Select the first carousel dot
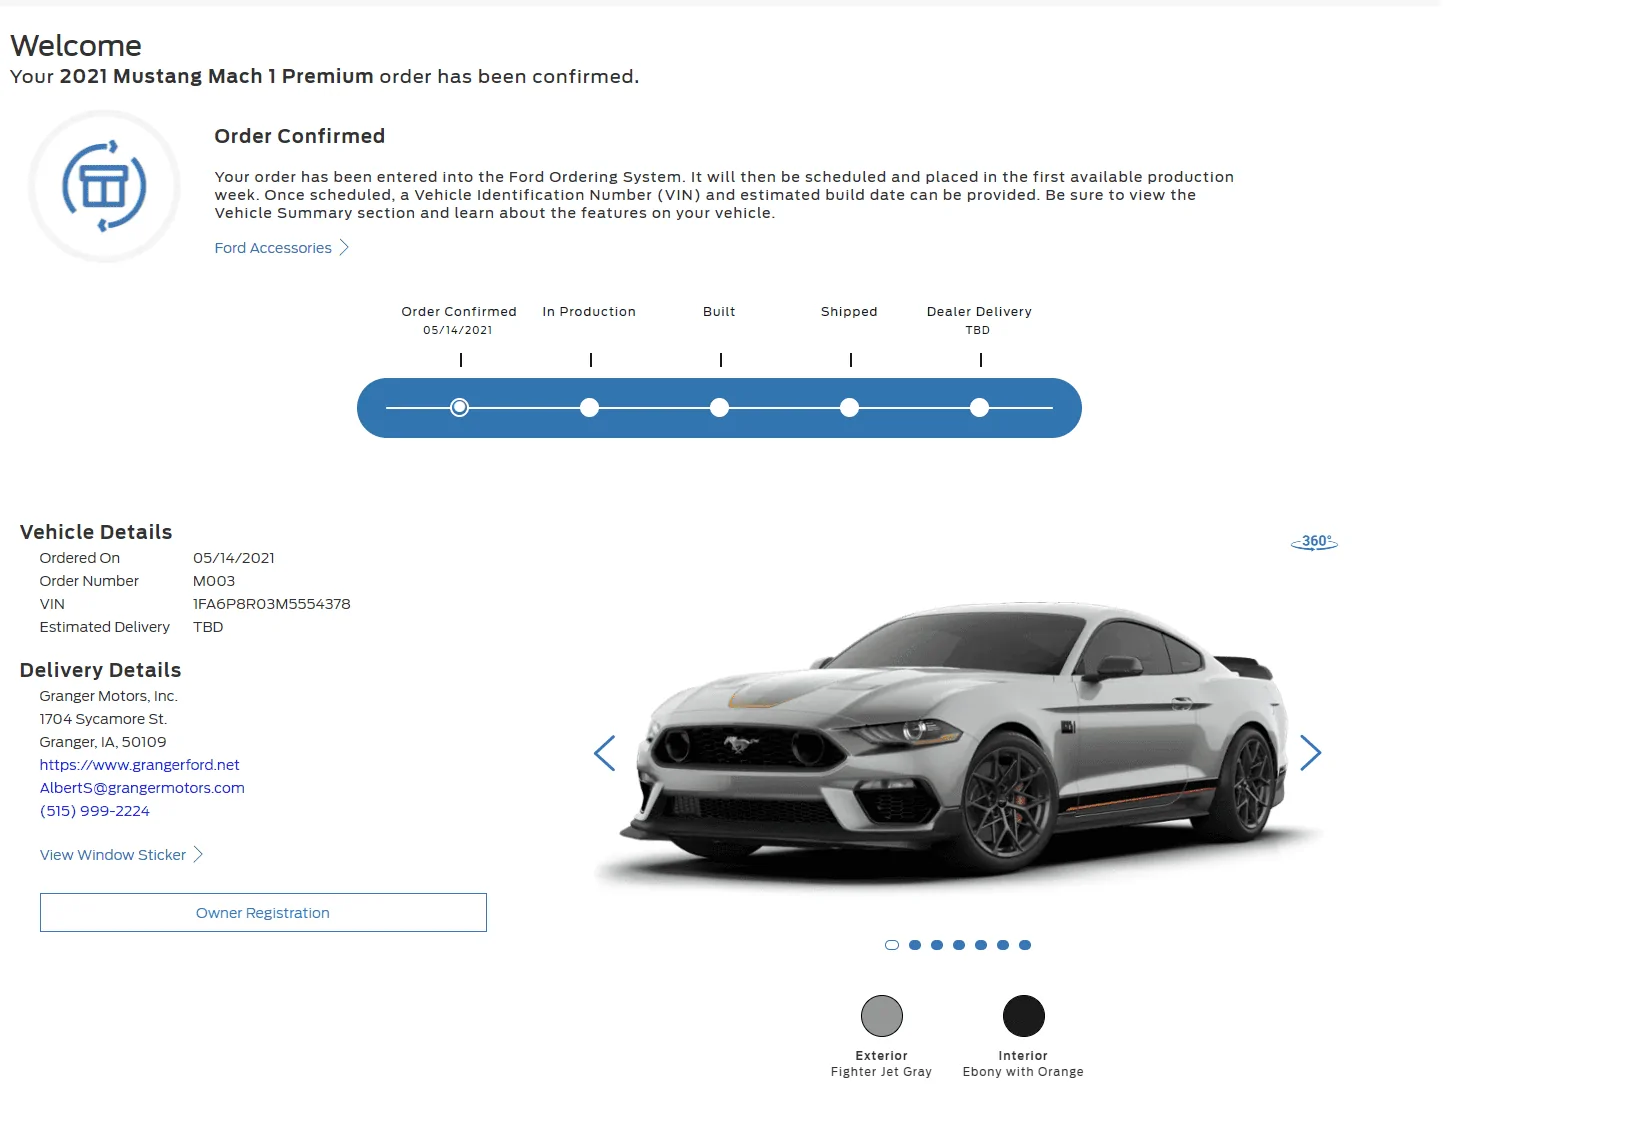 click(892, 945)
